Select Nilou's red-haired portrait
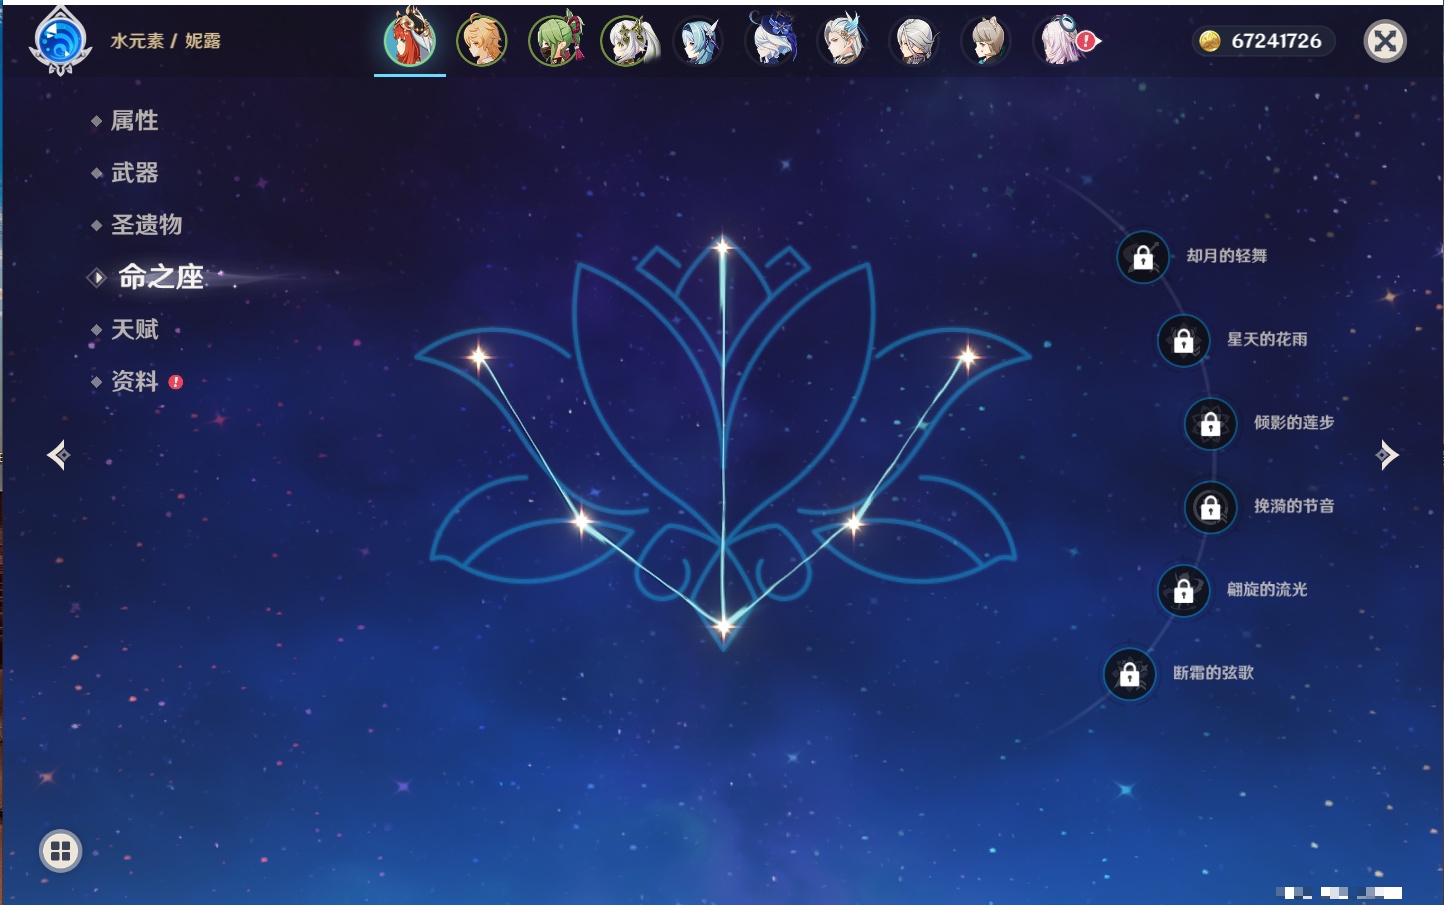1444x905 pixels. (x=410, y=40)
